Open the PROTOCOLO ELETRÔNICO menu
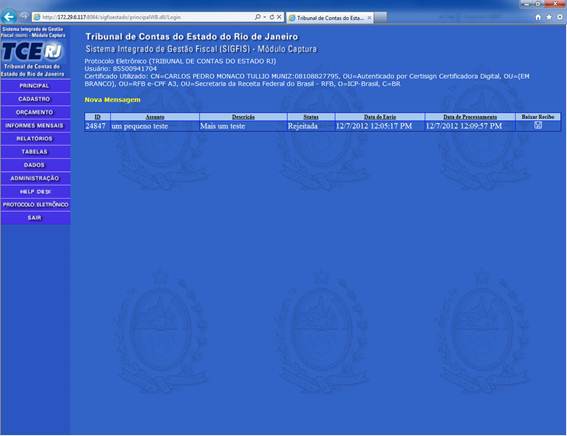567x436 pixels. coord(35,205)
